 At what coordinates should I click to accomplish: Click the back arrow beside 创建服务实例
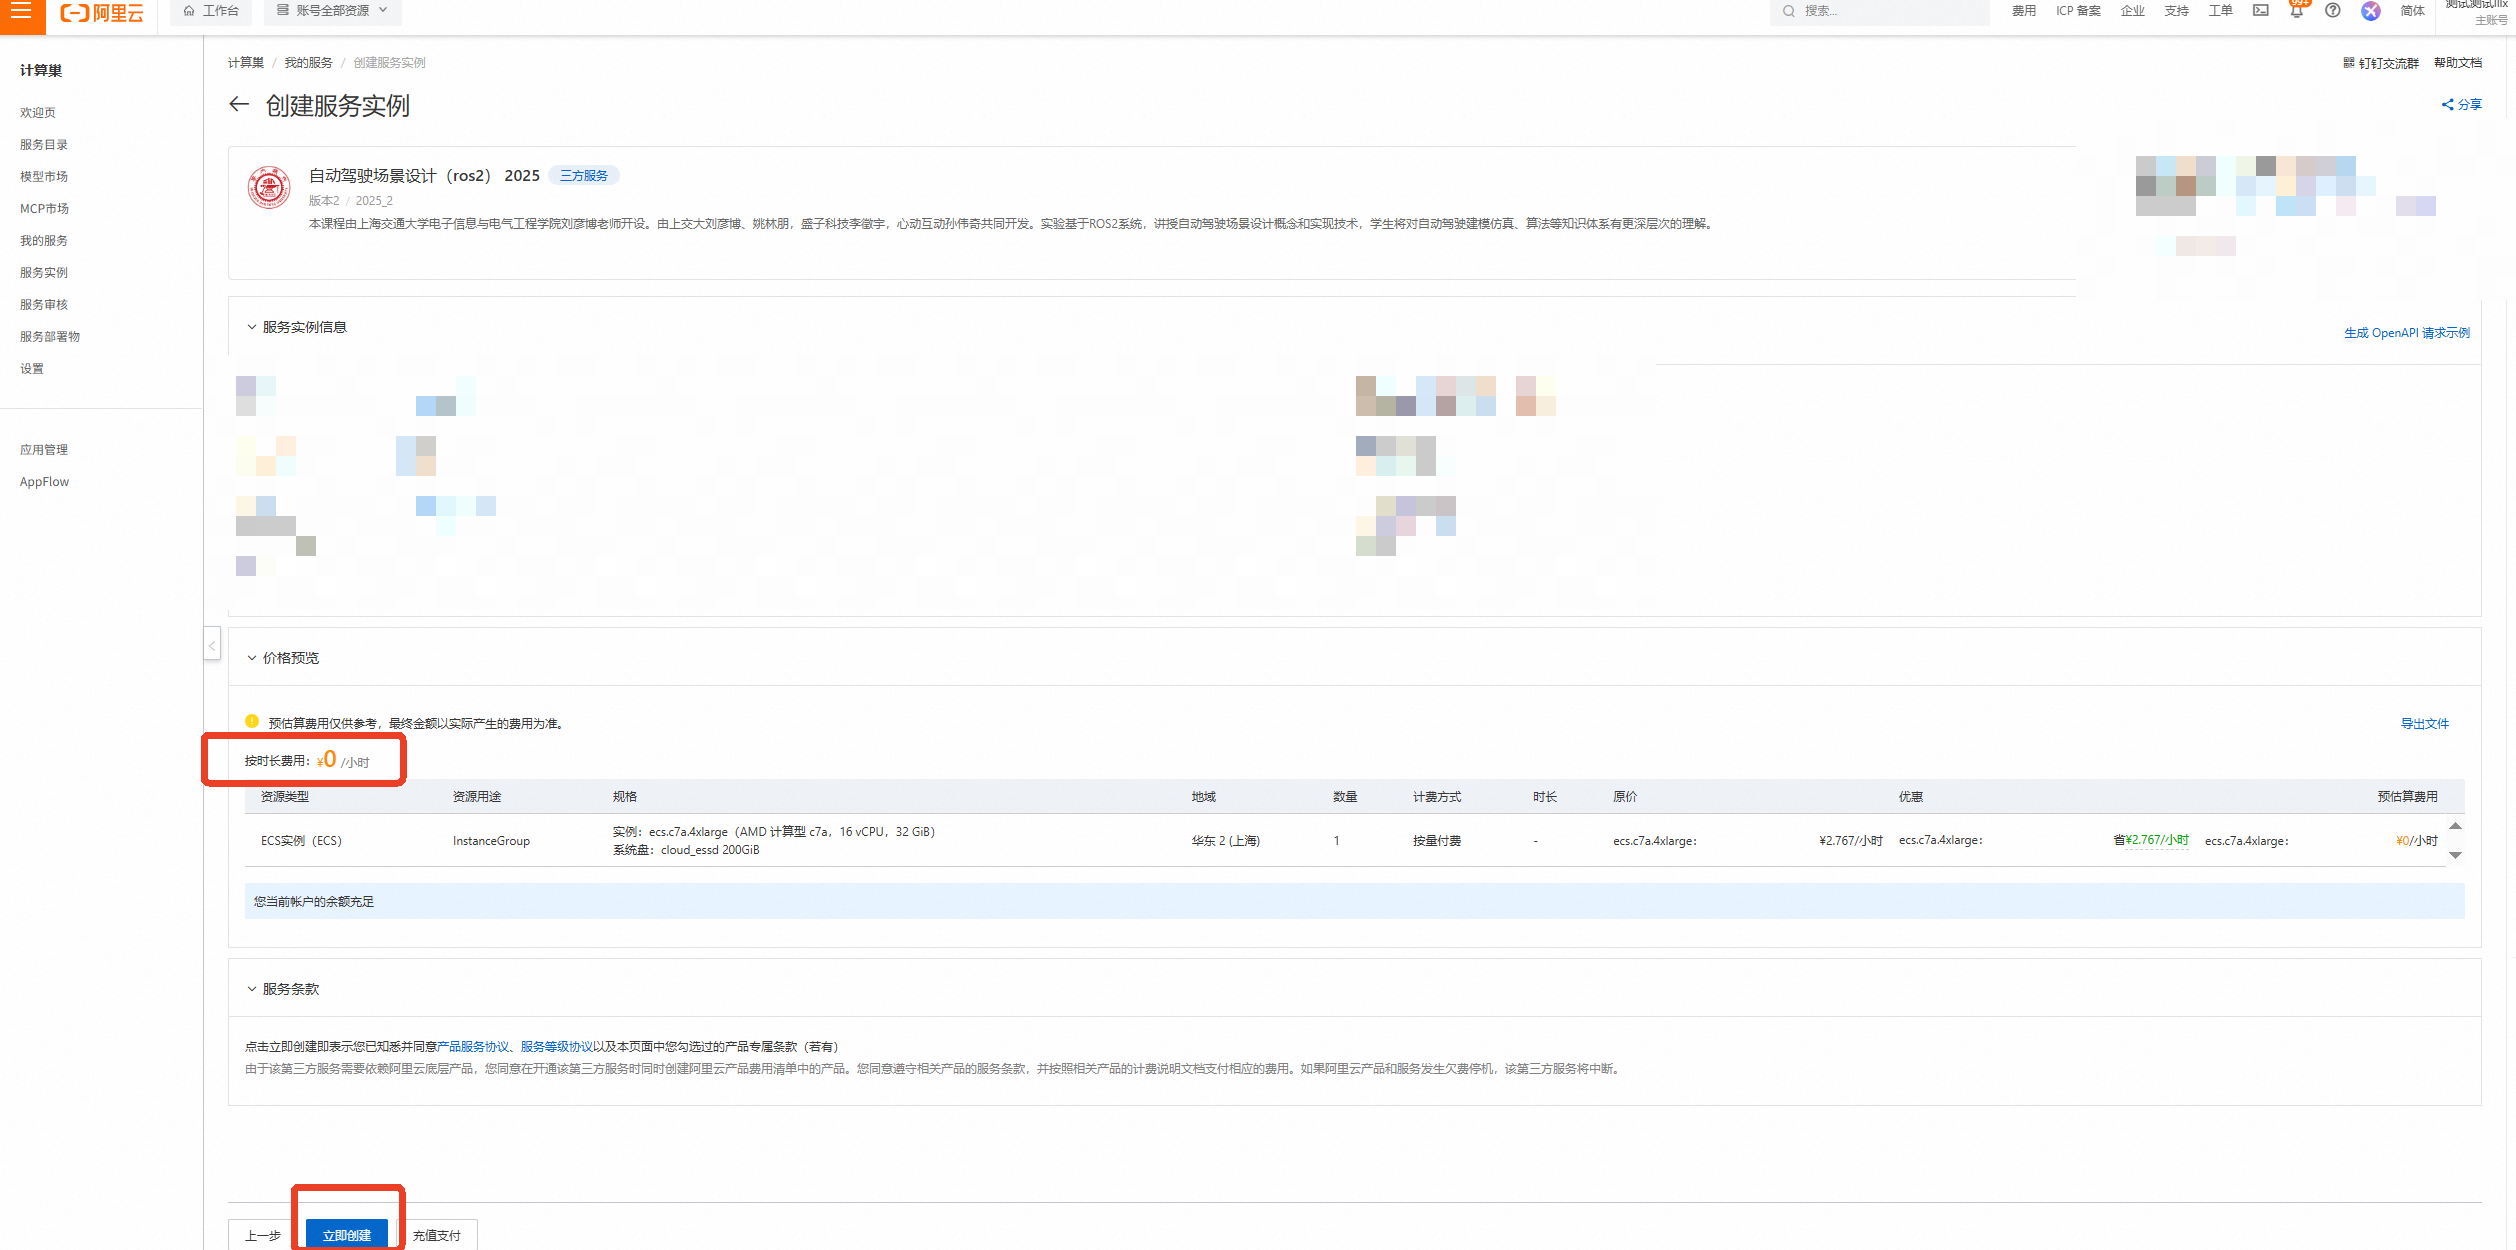[x=238, y=104]
